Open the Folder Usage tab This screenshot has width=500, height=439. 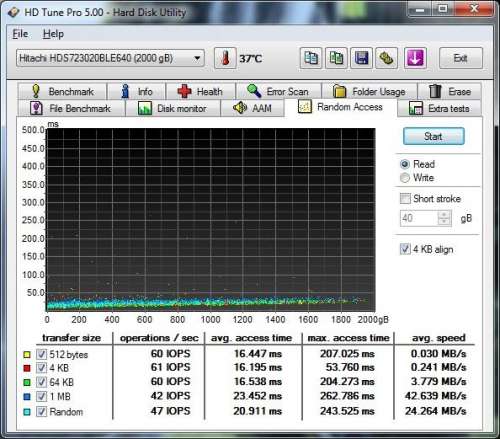(x=369, y=91)
